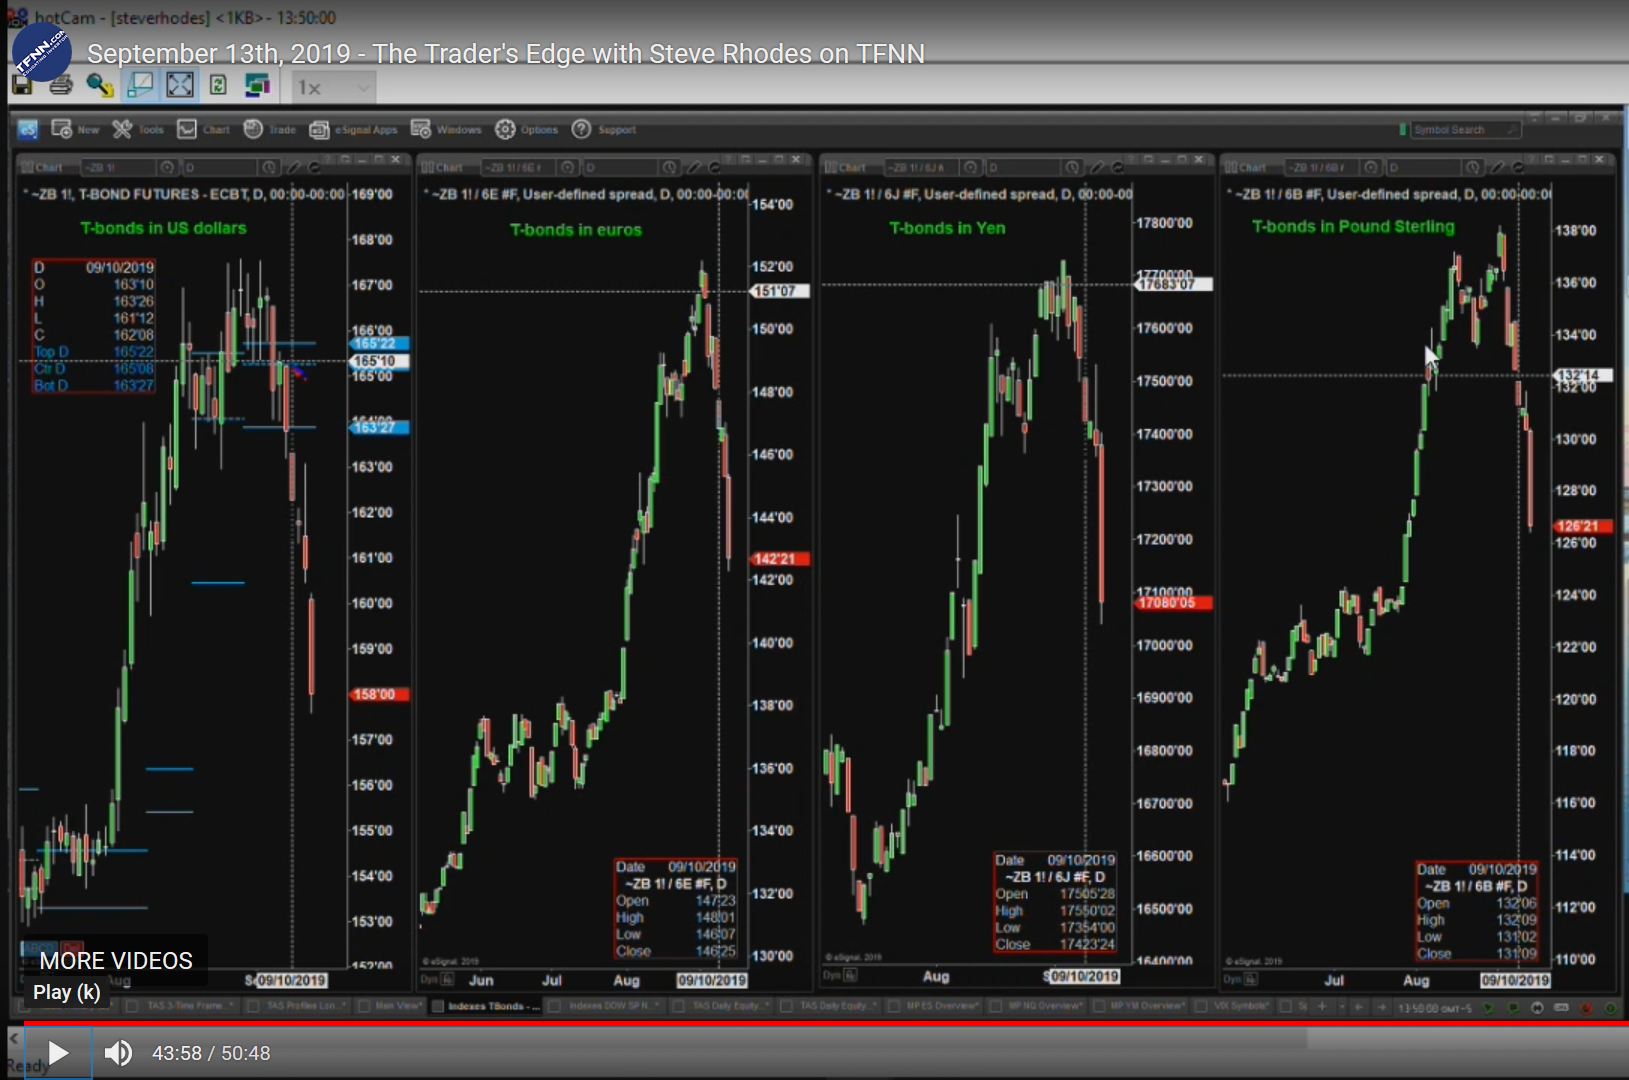This screenshot has height=1080, width=1629.
Task: Click the interval clock icon in Yen chart
Action: [x=1072, y=167]
